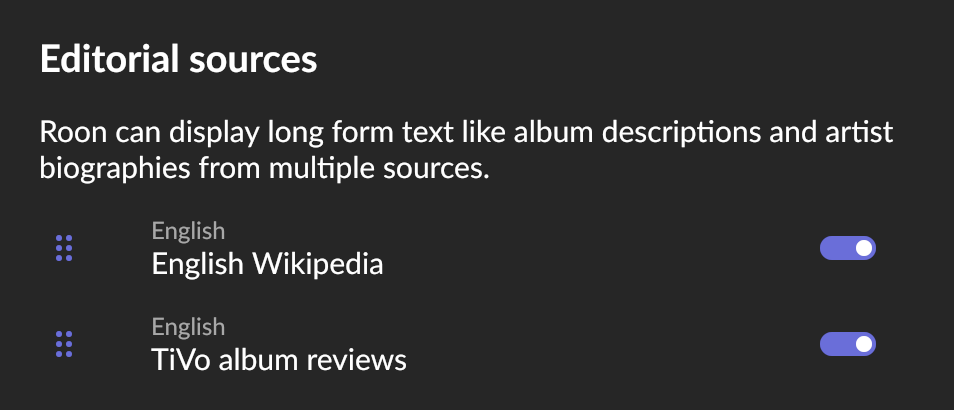Click the word biographies in the description

(115, 169)
